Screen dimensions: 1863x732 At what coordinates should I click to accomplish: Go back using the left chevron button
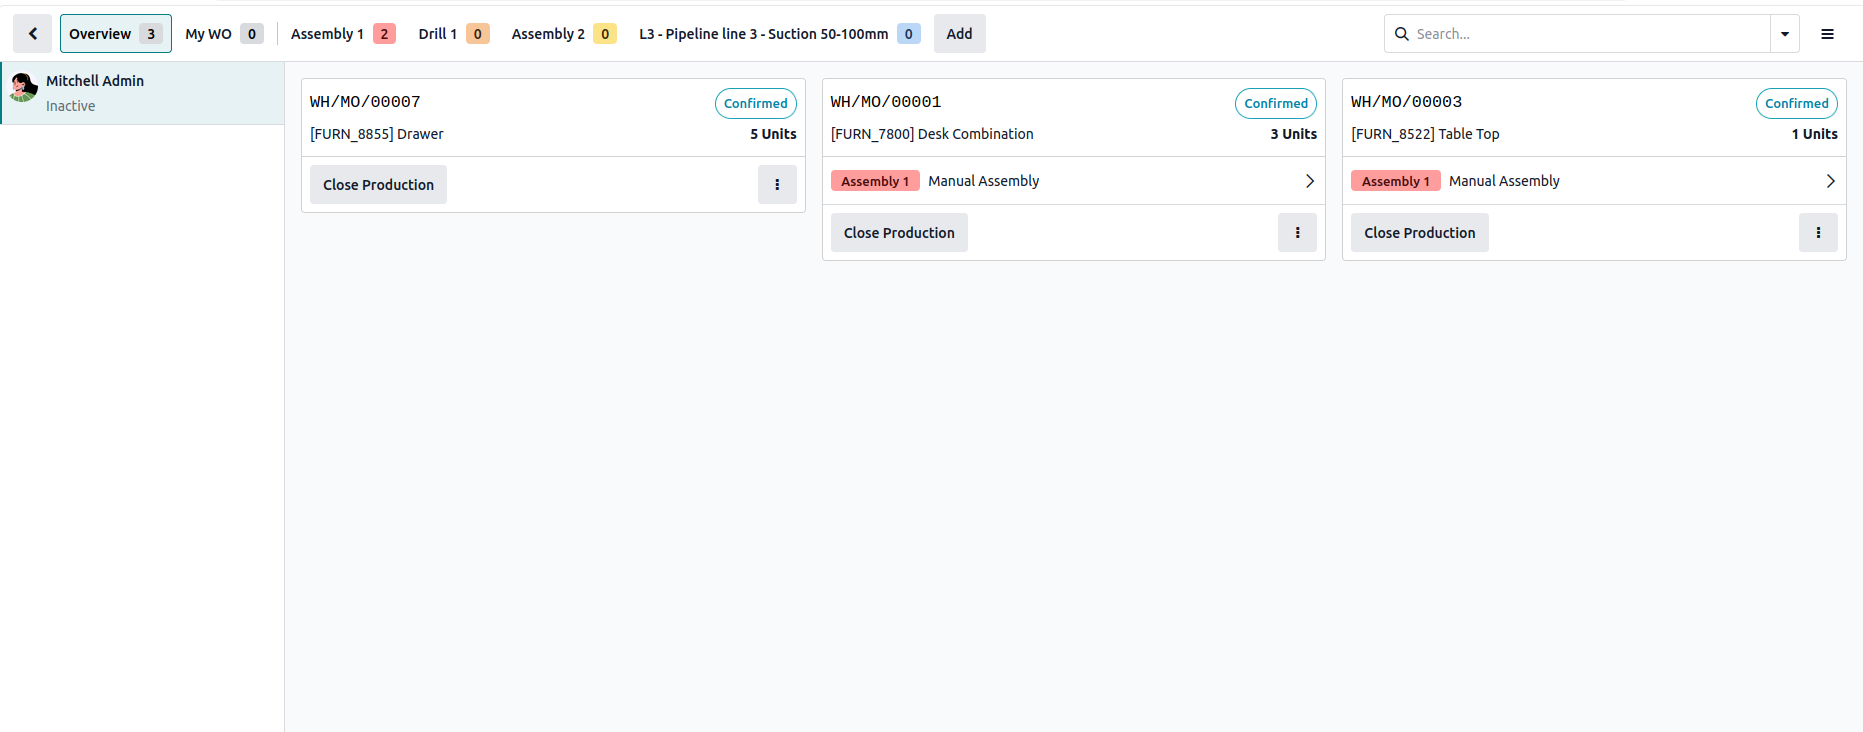point(32,34)
